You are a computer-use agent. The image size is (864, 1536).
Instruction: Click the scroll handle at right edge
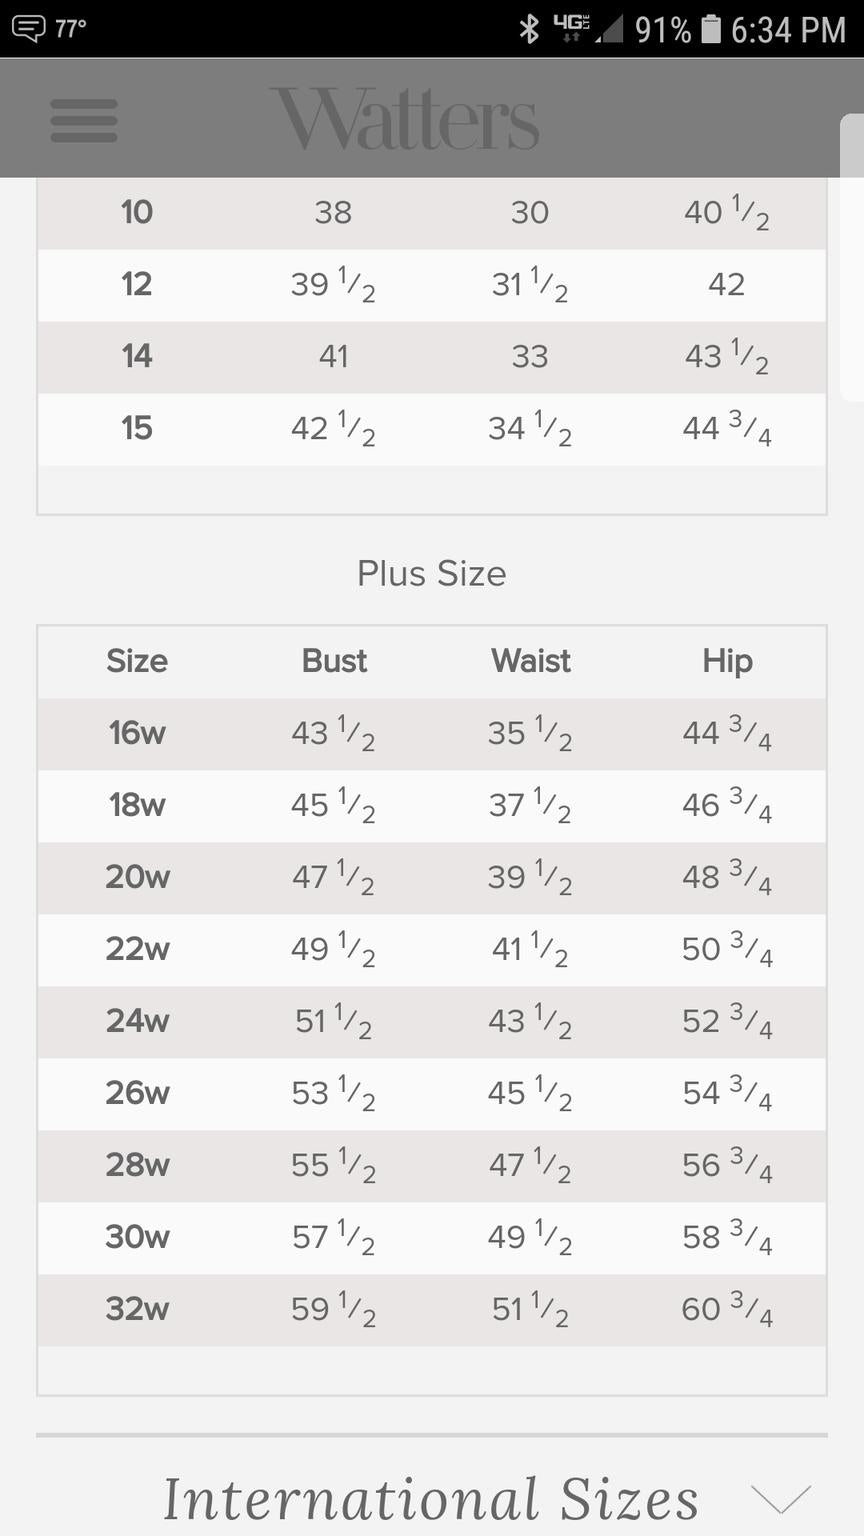(851, 258)
